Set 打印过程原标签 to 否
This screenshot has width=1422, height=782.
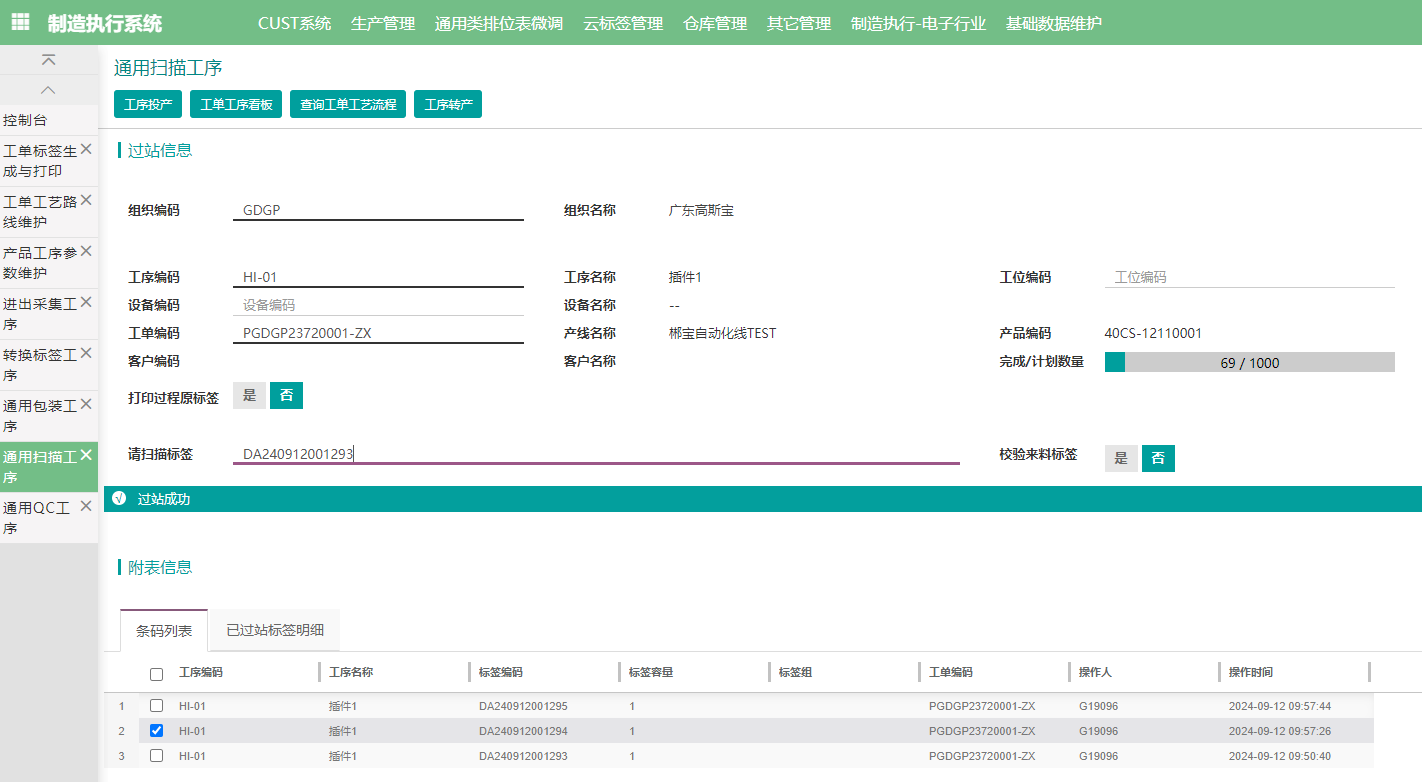tap(286, 396)
